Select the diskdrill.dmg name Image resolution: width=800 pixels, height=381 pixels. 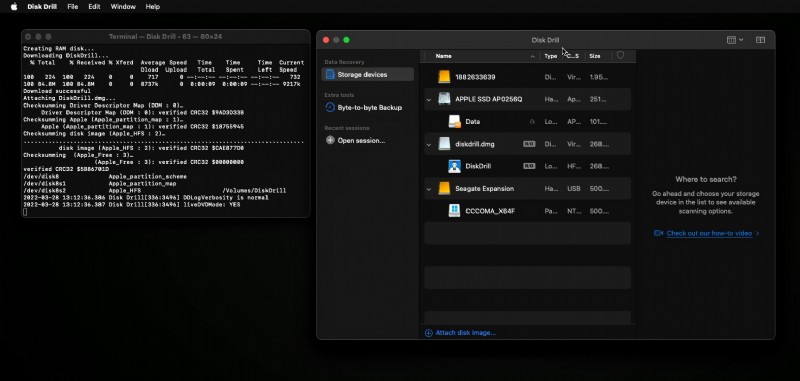point(474,144)
